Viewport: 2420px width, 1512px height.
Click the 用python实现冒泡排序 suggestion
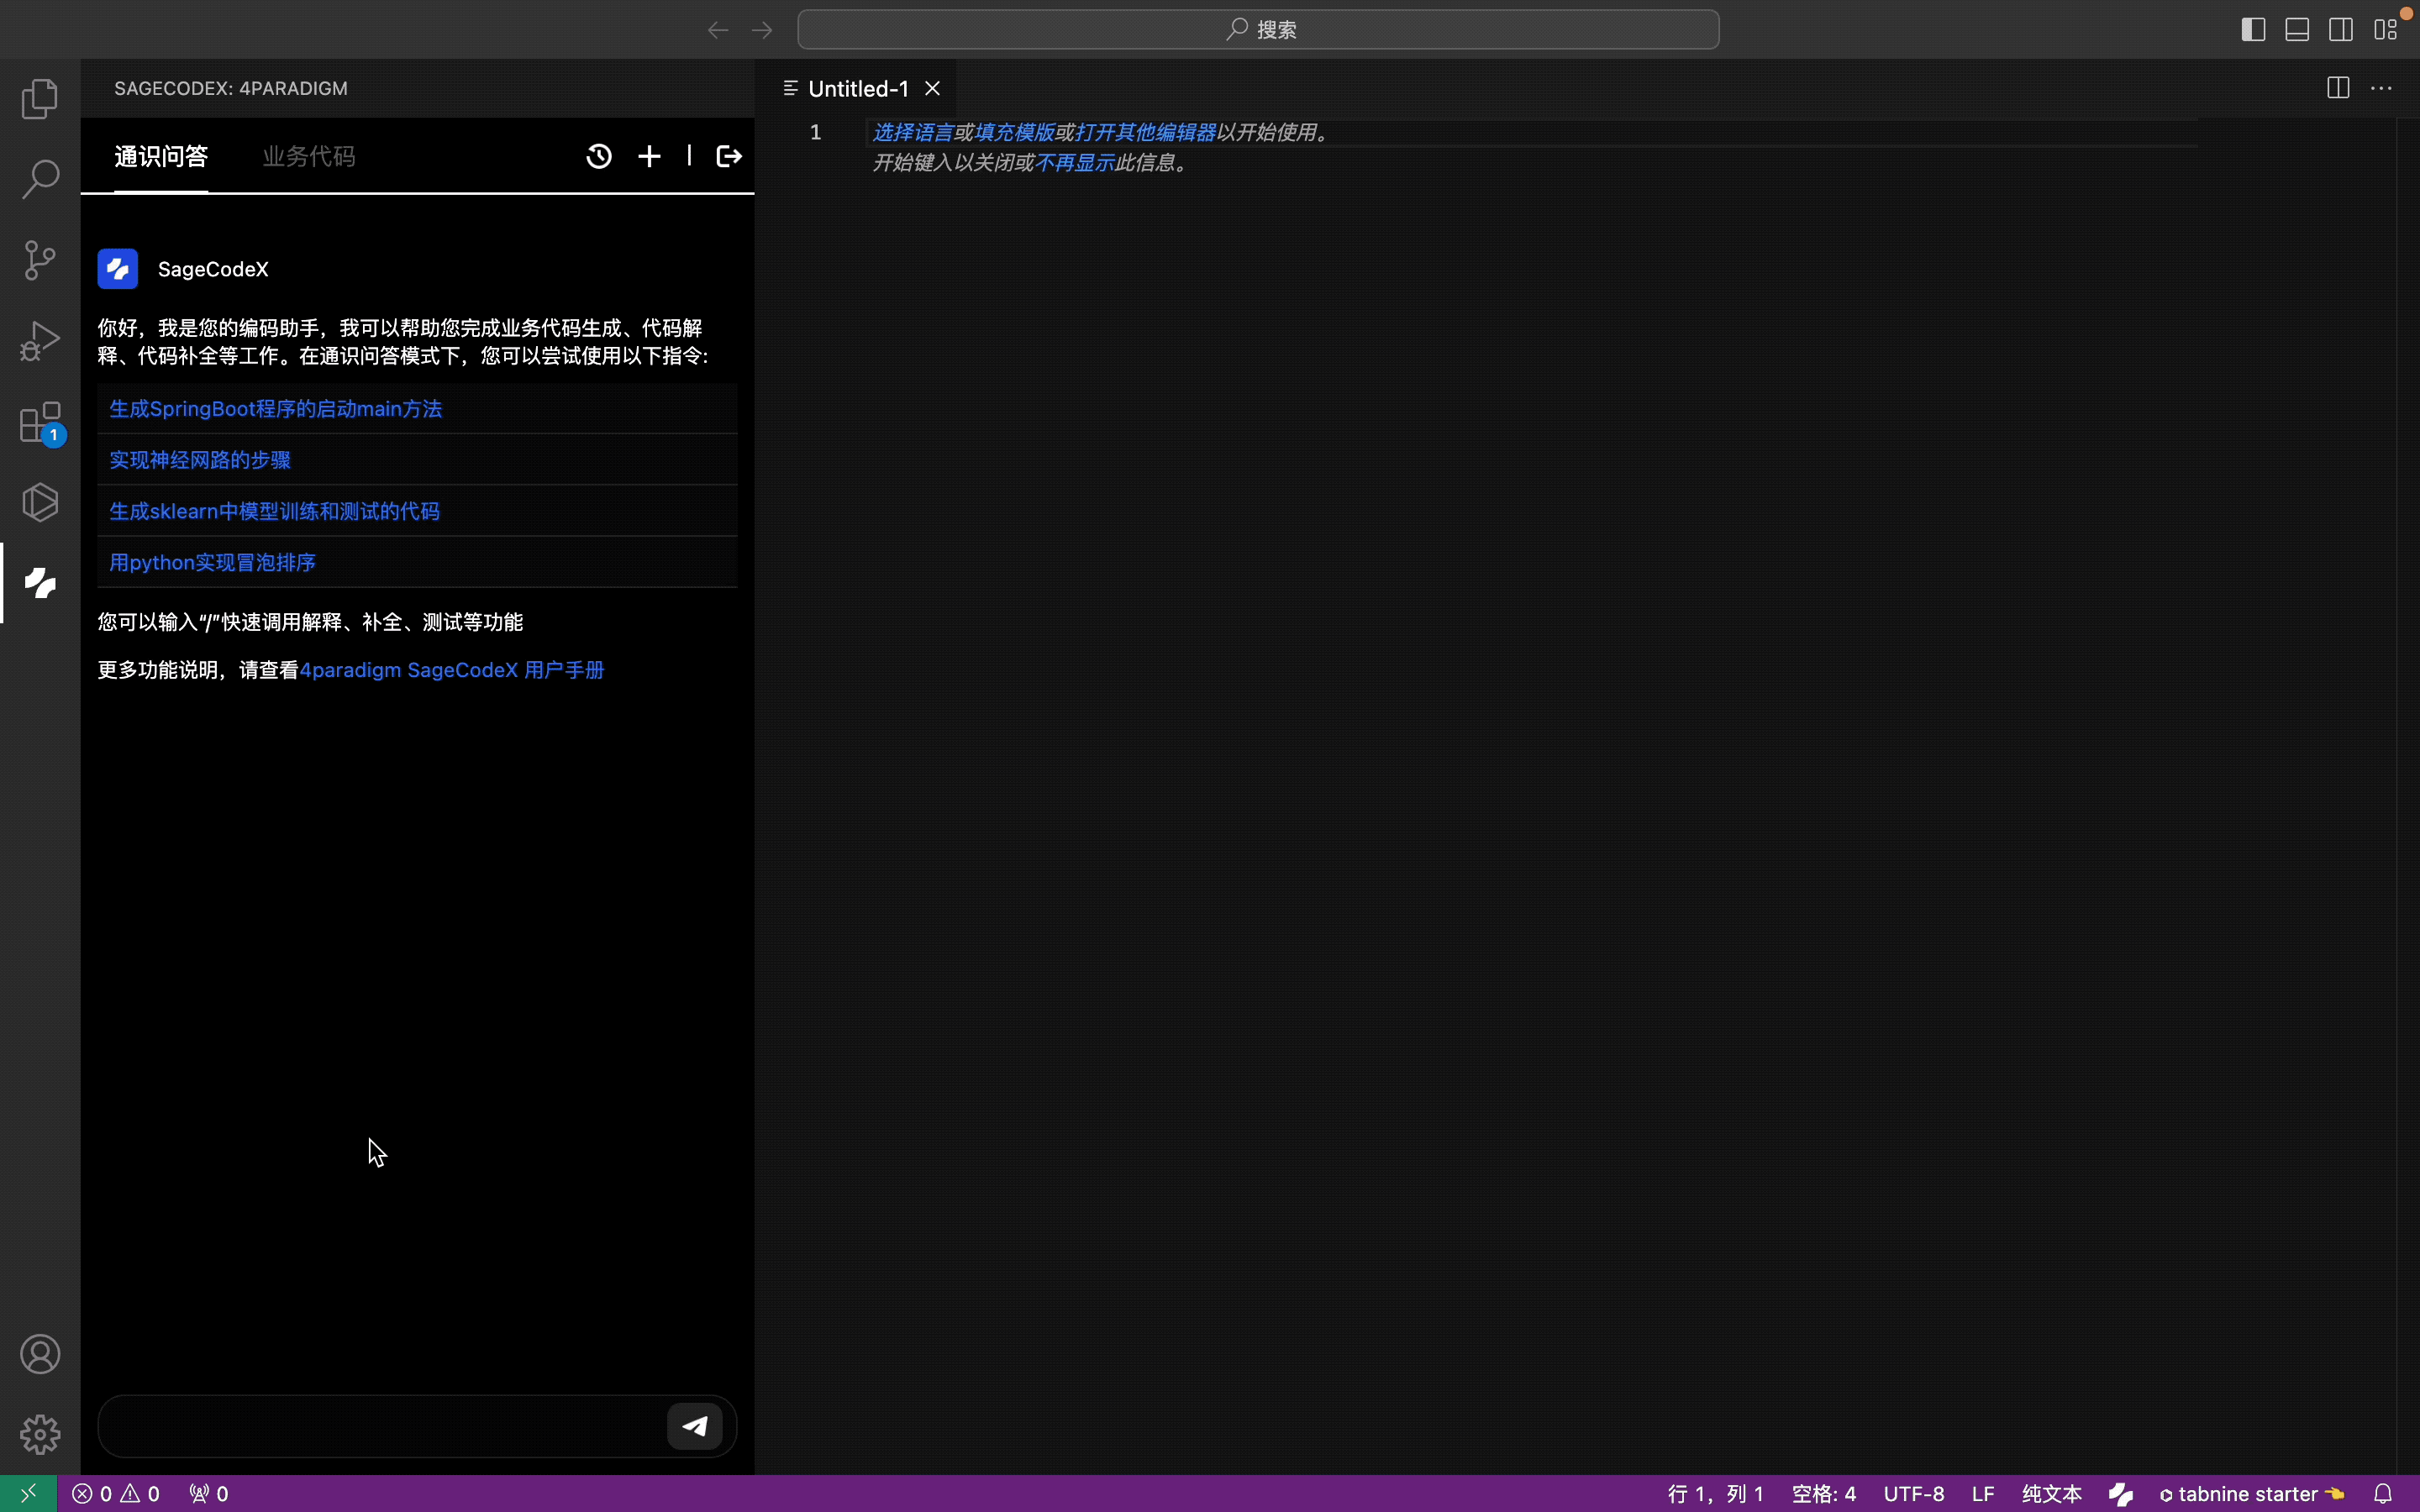[x=212, y=562]
